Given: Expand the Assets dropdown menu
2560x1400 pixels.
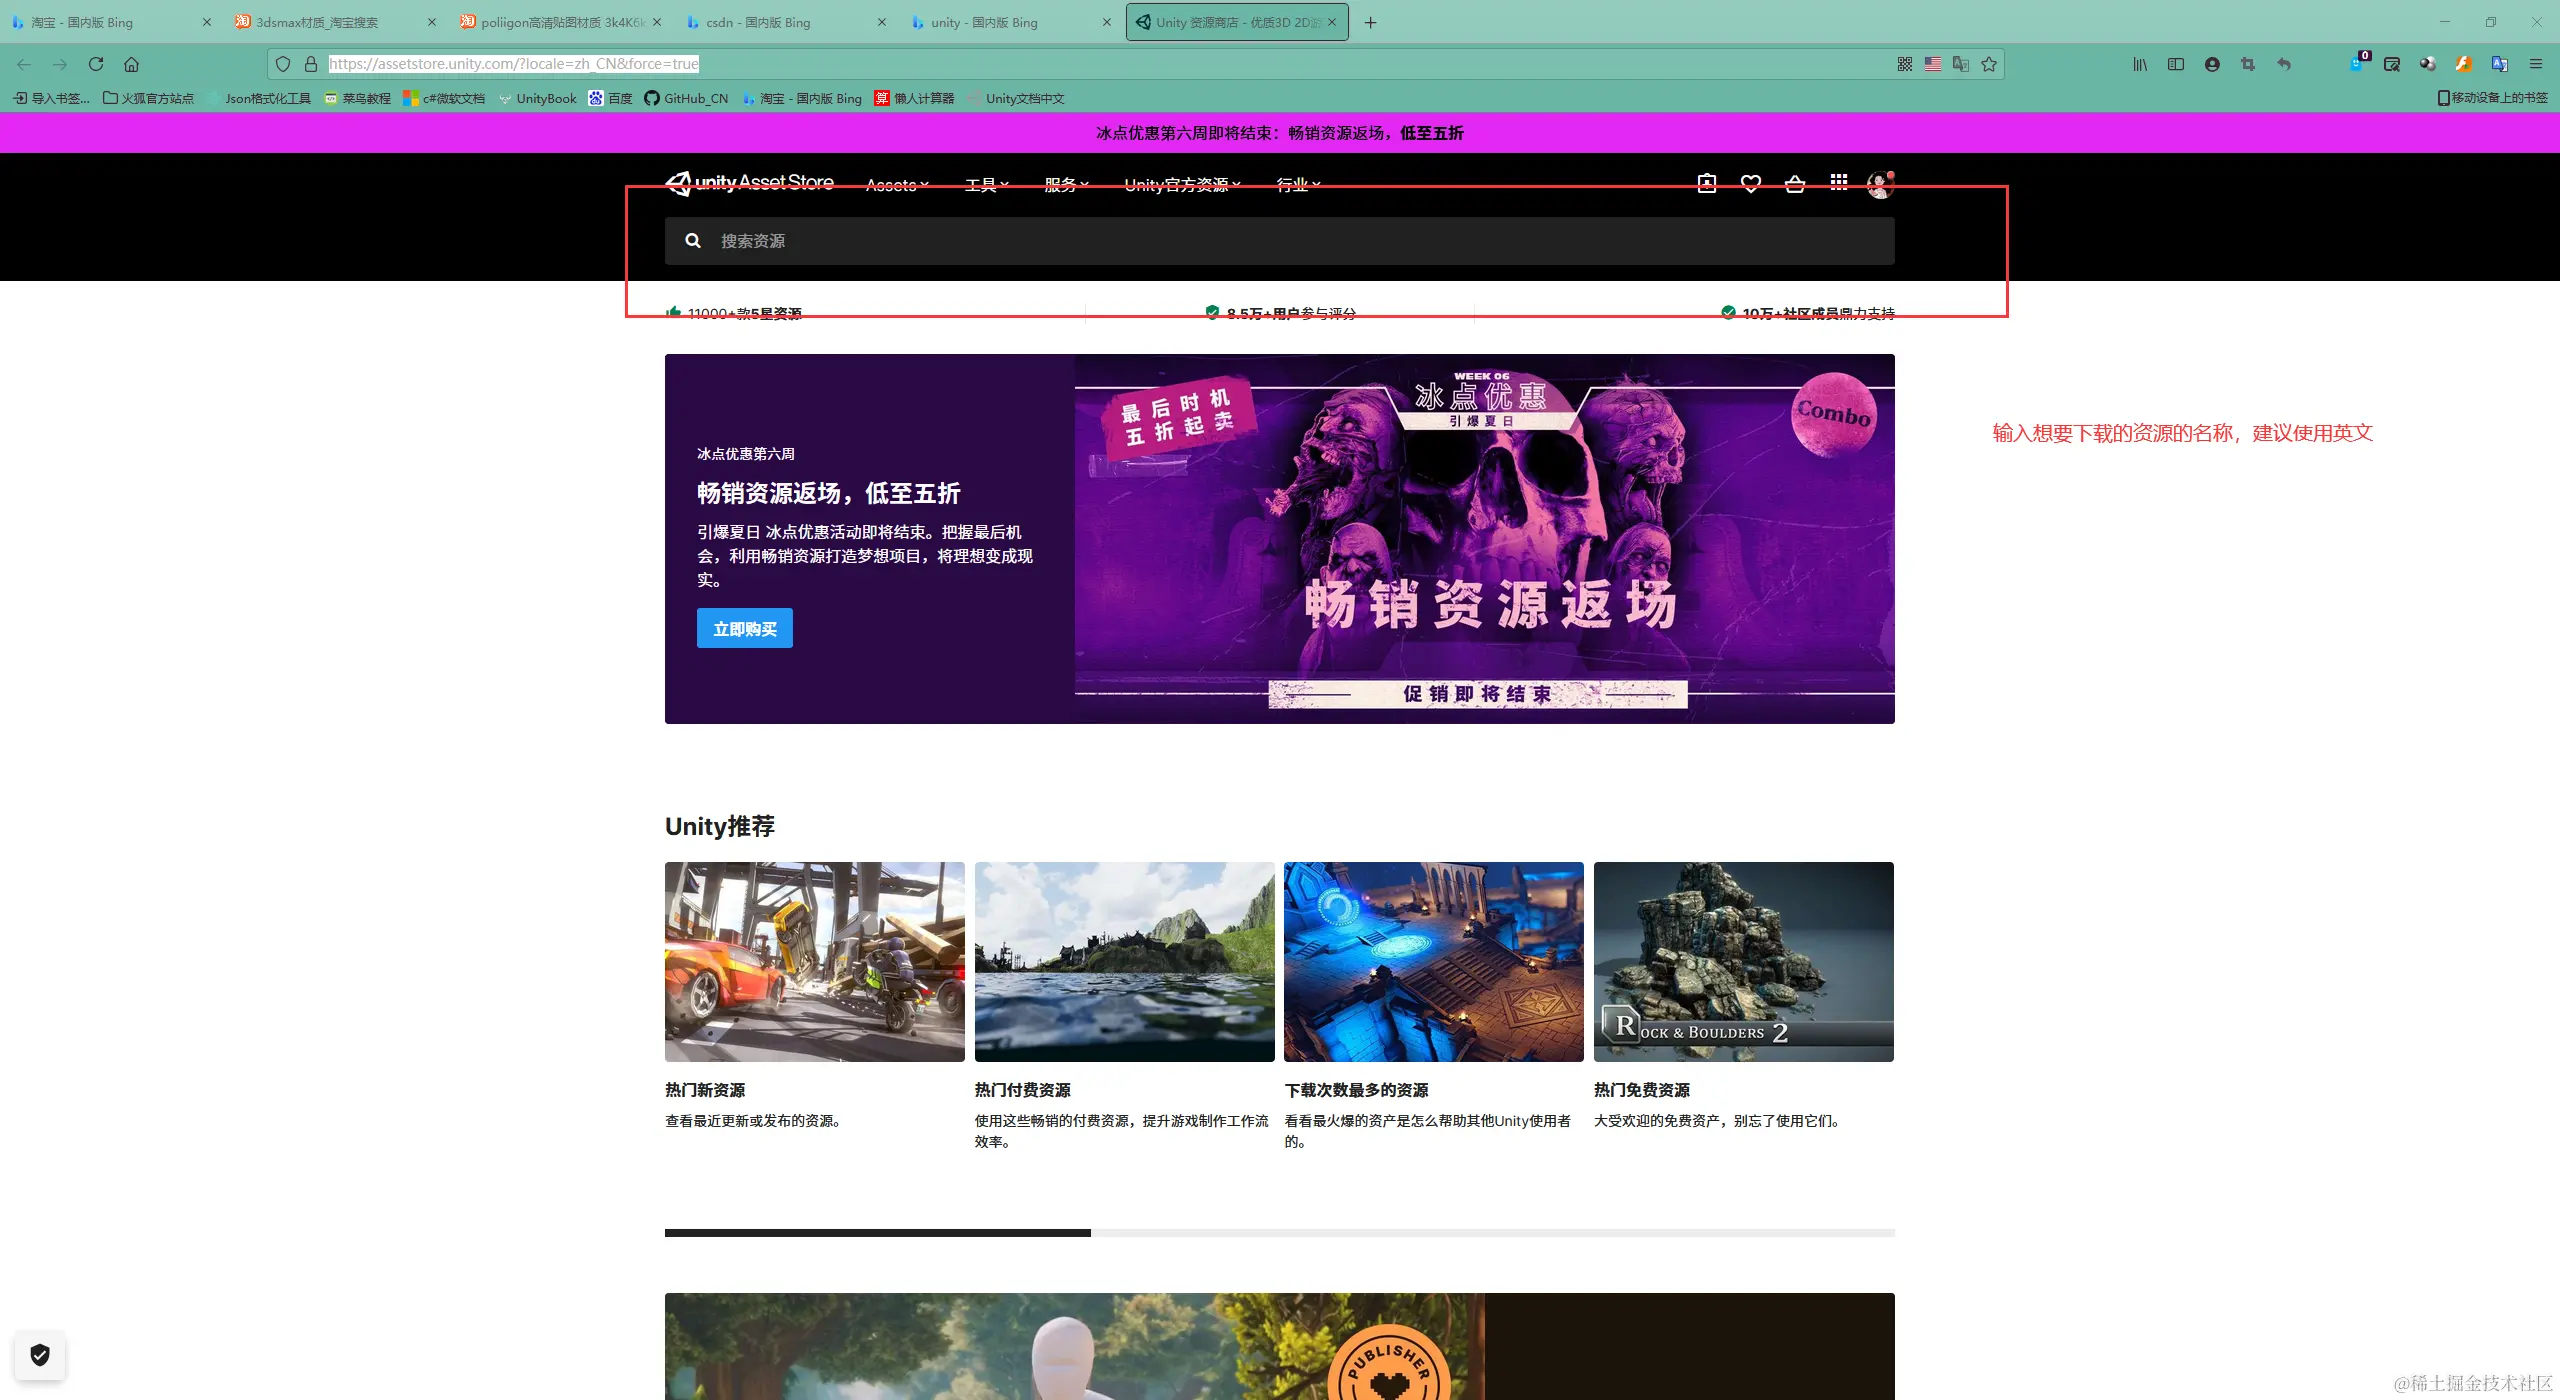Looking at the screenshot, I should point(897,185).
